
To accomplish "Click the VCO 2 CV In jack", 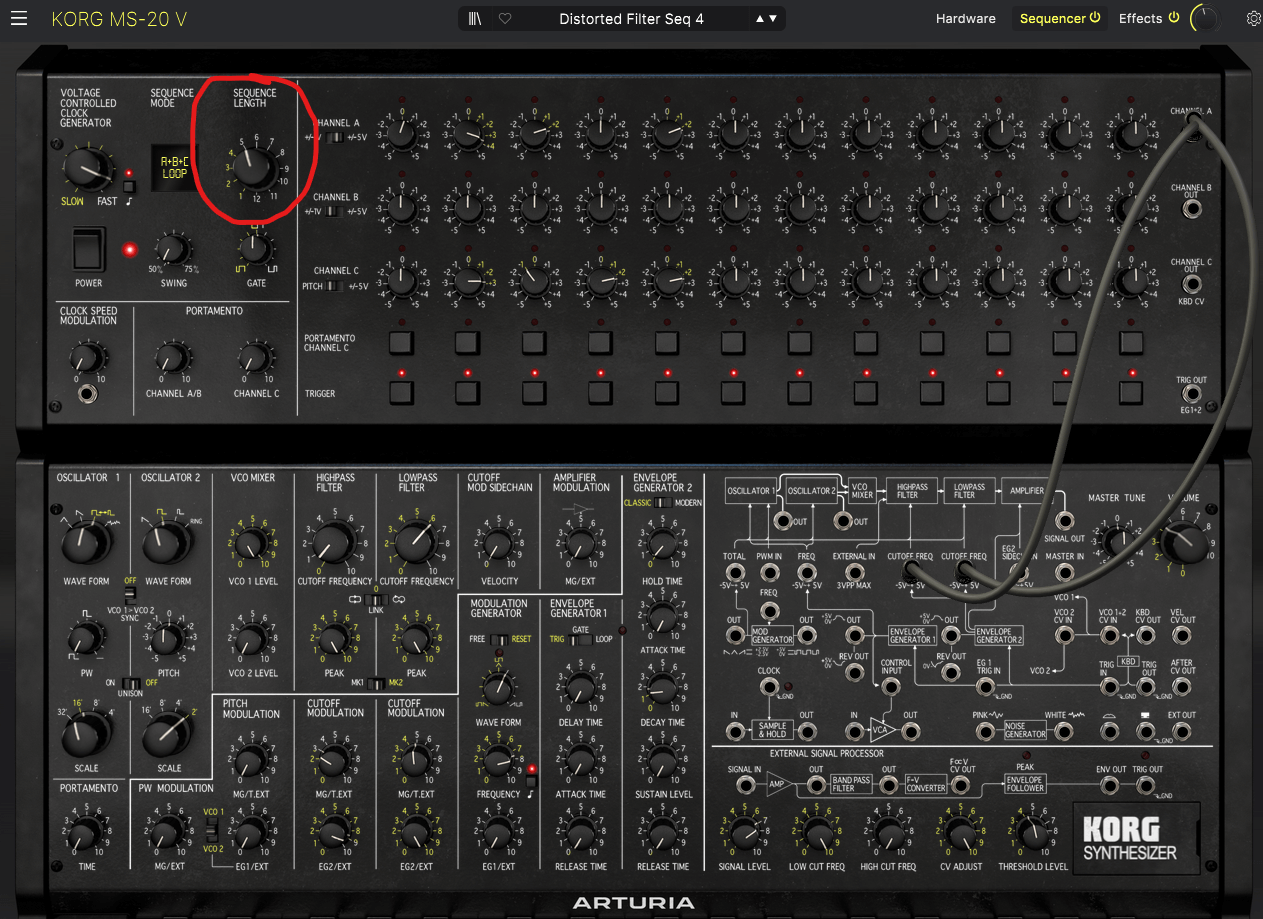I will click(1065, 637).
